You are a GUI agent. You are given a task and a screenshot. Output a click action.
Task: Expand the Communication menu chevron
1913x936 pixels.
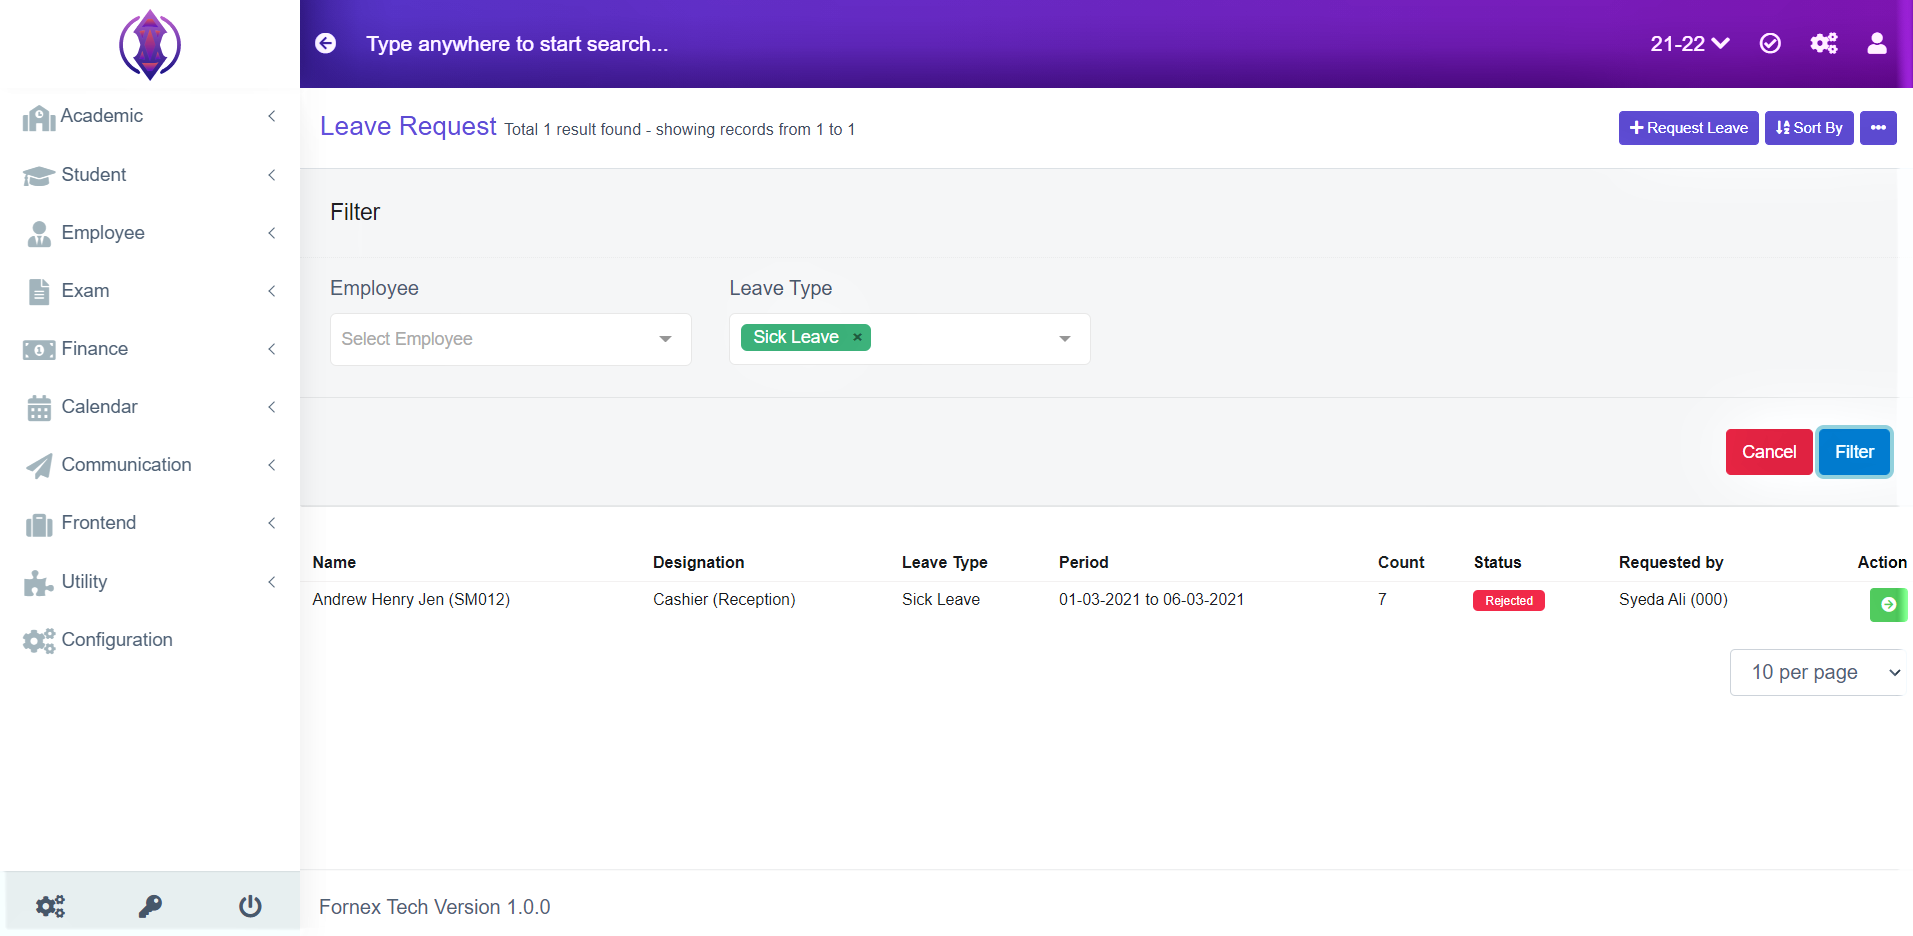pyautogui.click(x=272, y=465)
